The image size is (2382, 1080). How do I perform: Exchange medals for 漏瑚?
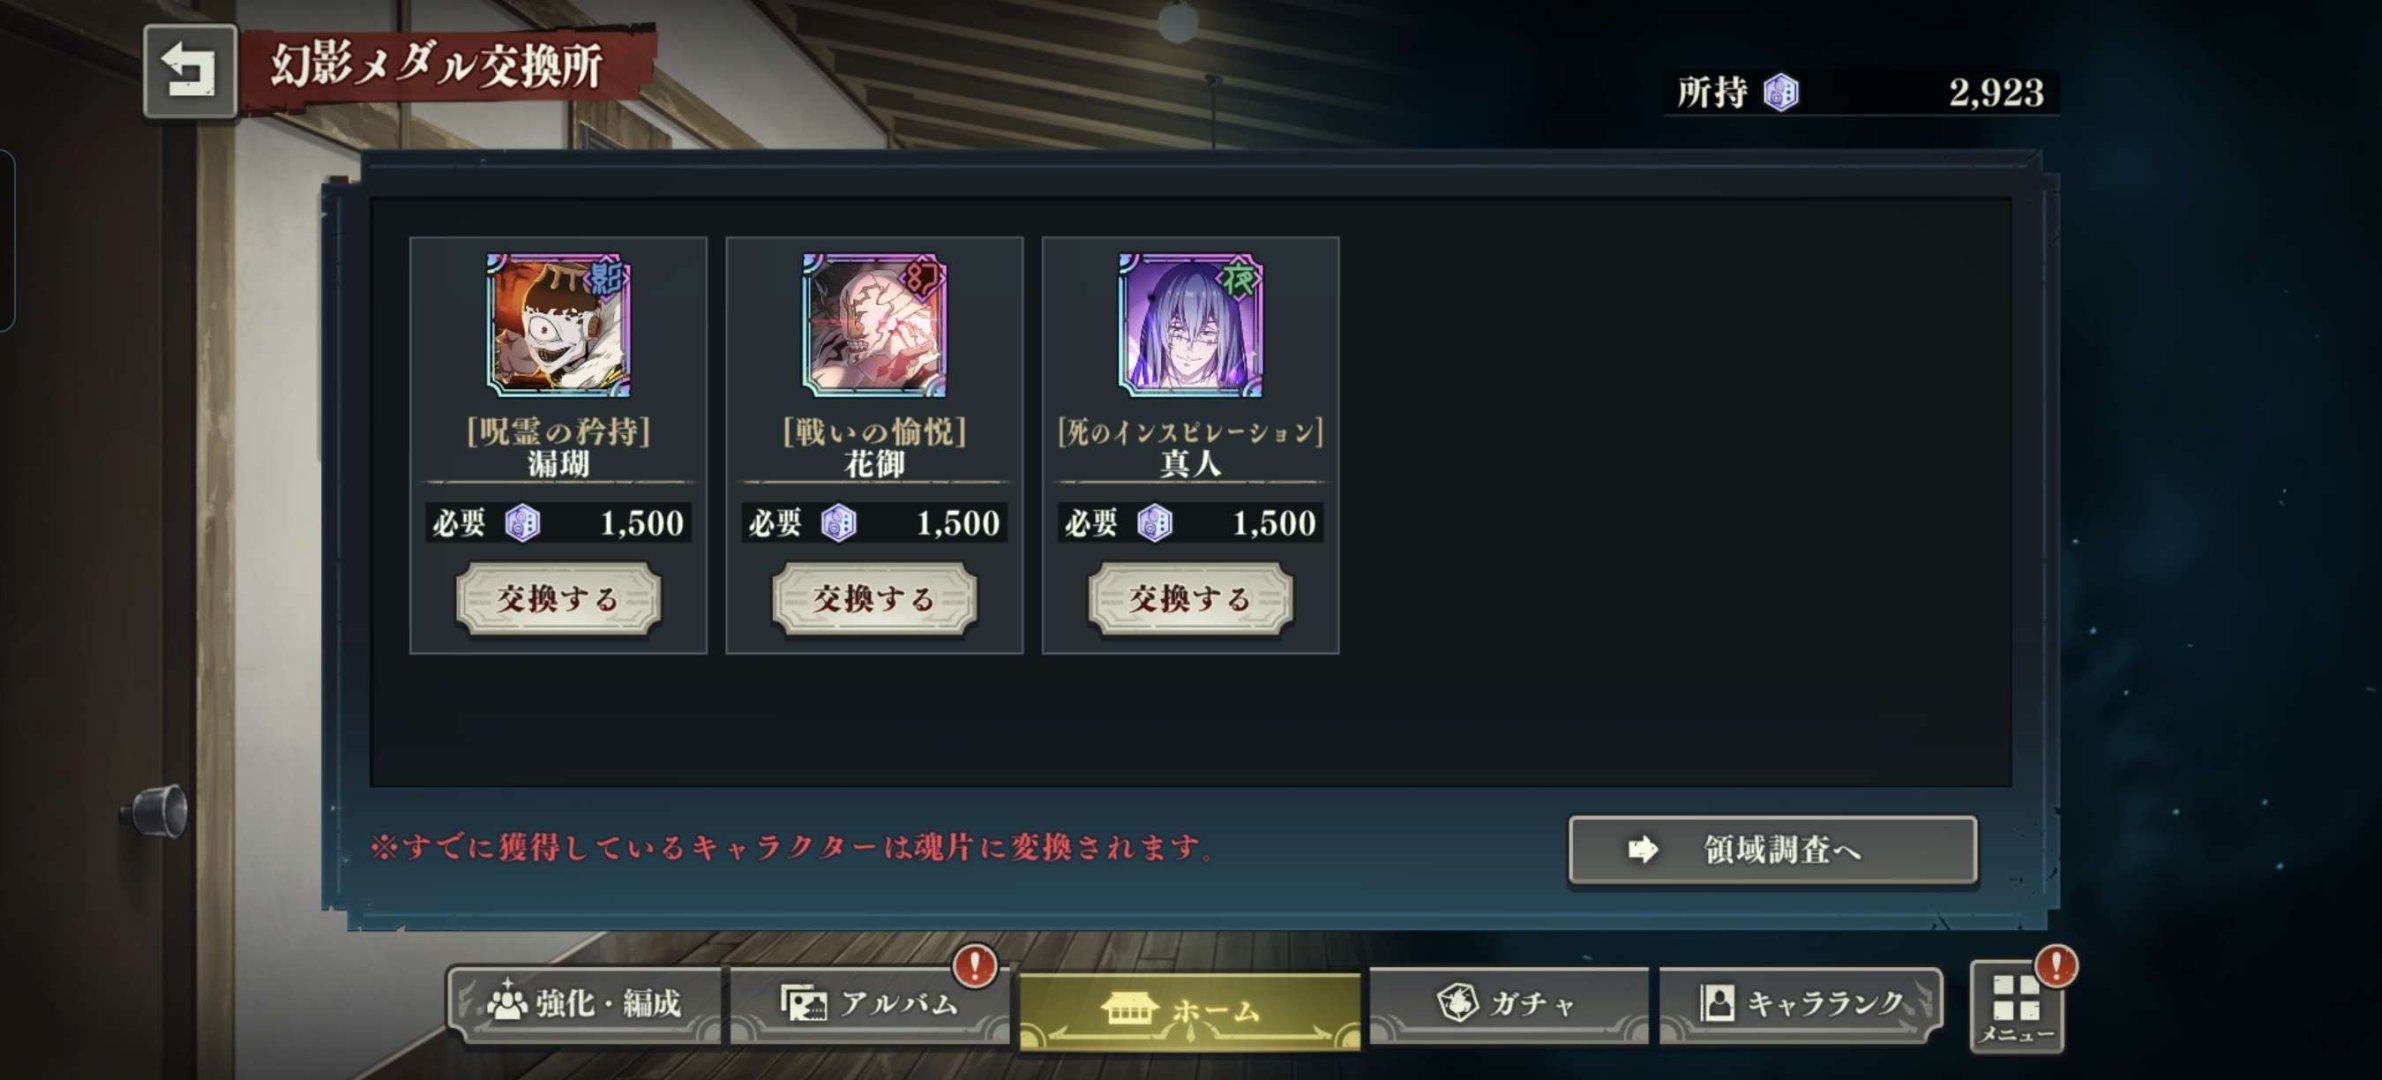pyautogui.click(x=558, y=598)
